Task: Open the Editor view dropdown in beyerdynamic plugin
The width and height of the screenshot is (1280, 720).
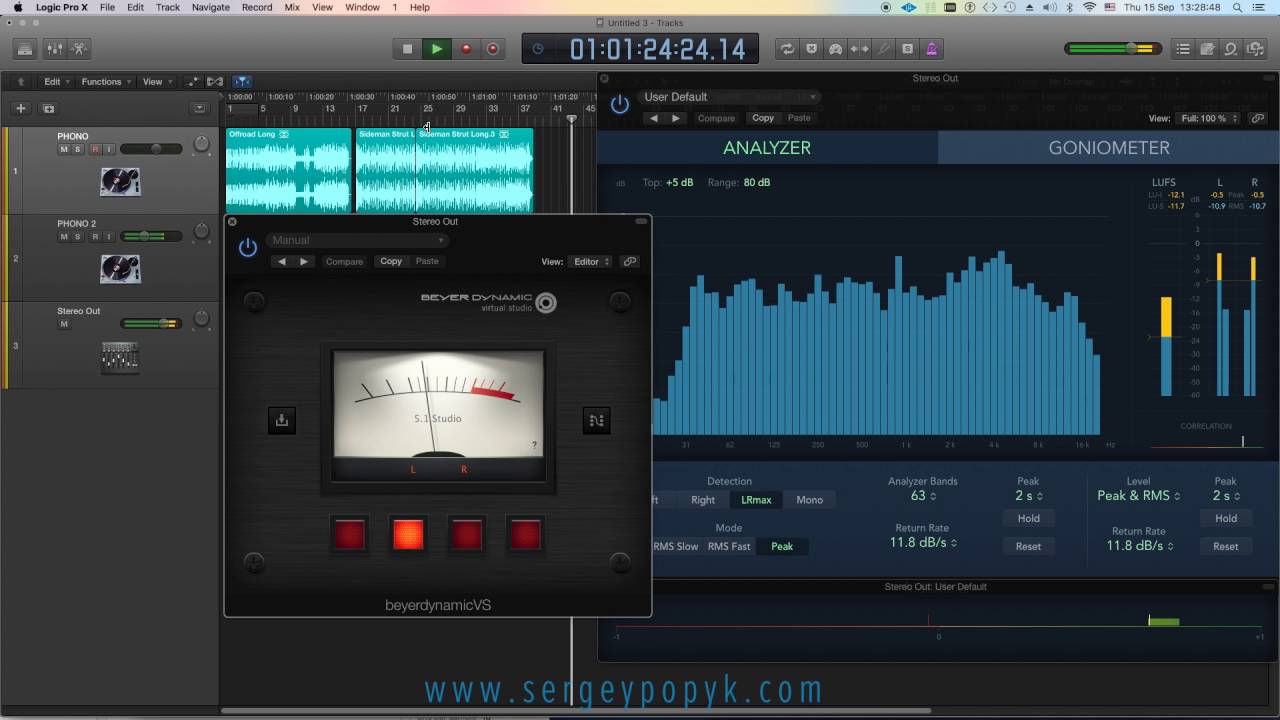Action: (x=592, y=262)
